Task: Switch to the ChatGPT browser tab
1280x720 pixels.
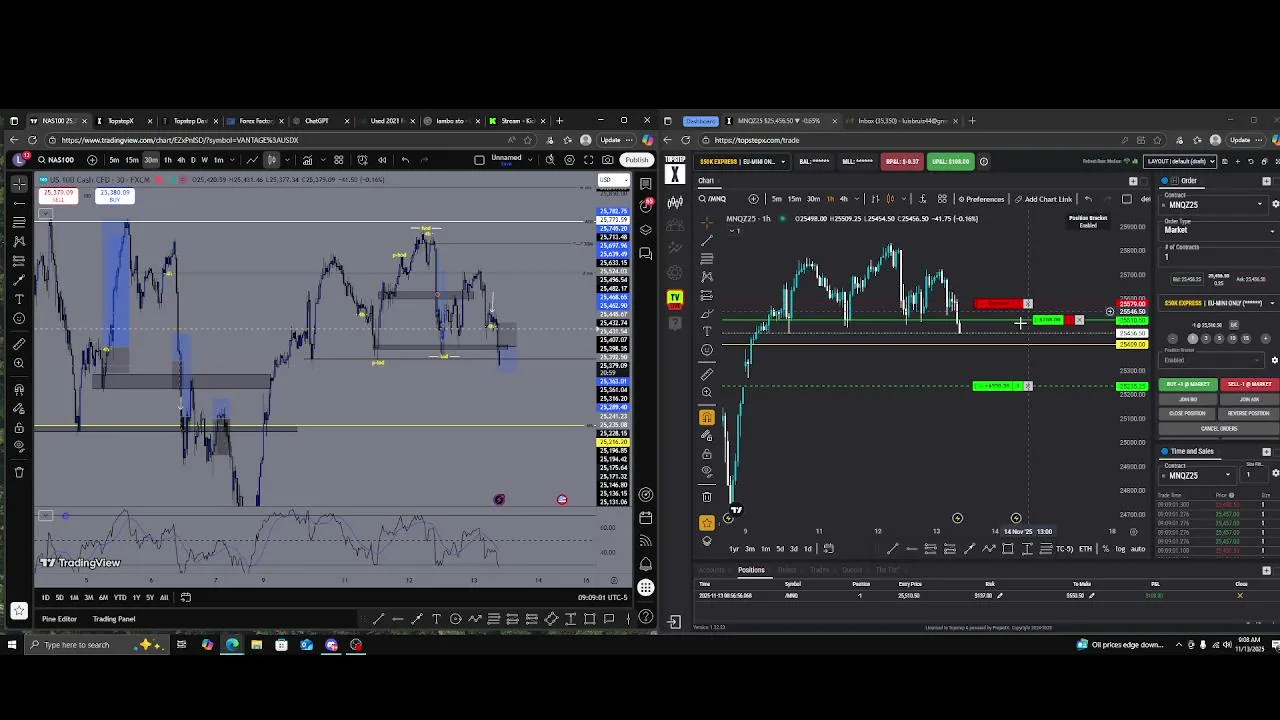Action: pos(317,121)
